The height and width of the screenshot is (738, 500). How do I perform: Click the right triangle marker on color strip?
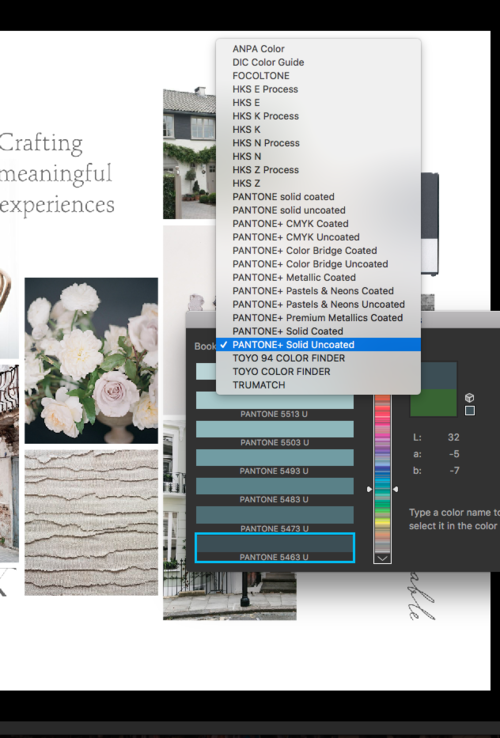click(x=395, y=489)
